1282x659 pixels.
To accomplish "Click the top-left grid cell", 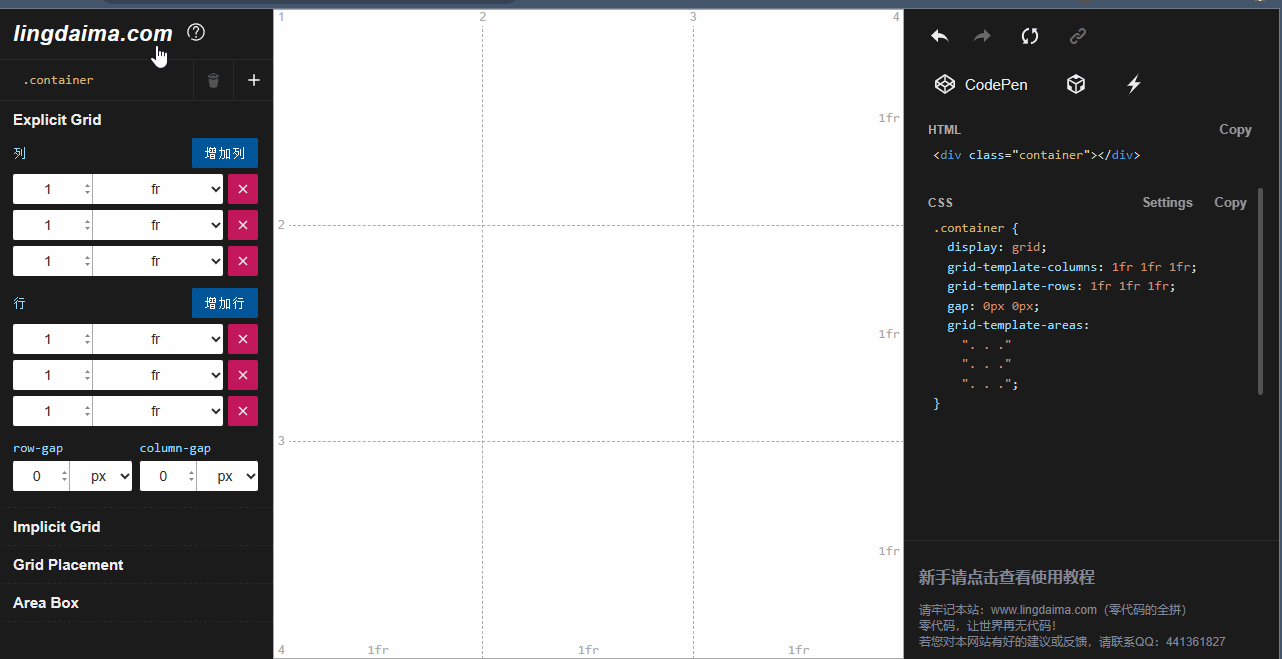I will coord(378,117).
